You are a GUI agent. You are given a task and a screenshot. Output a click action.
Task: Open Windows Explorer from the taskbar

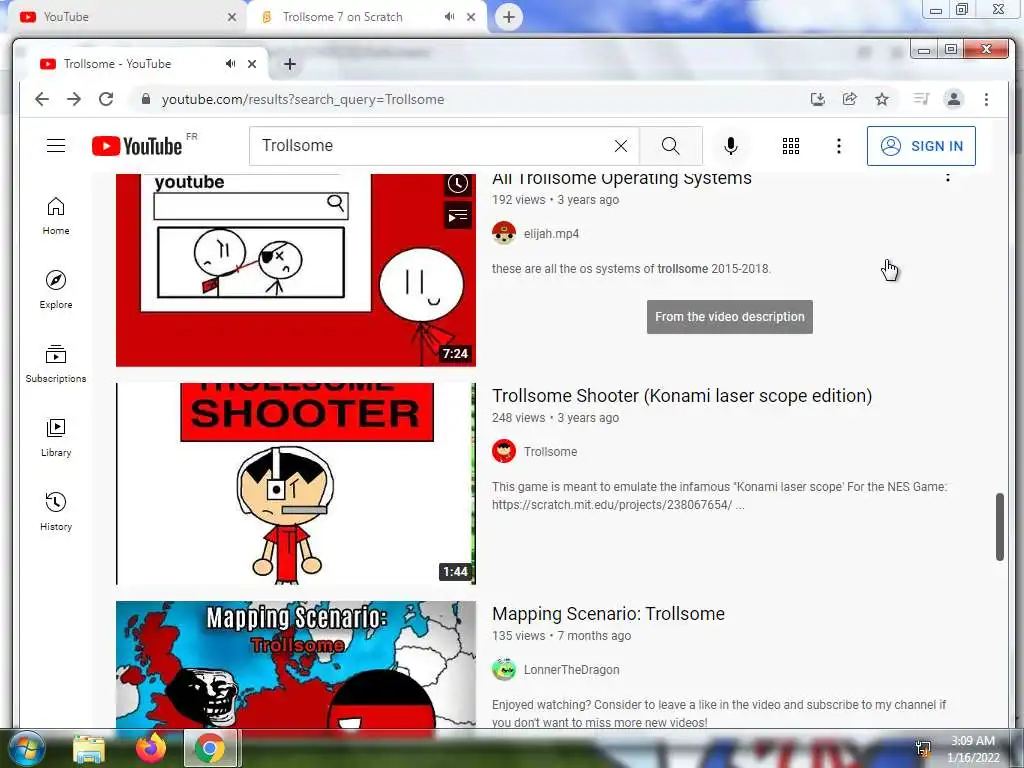(x=88, y=749)
